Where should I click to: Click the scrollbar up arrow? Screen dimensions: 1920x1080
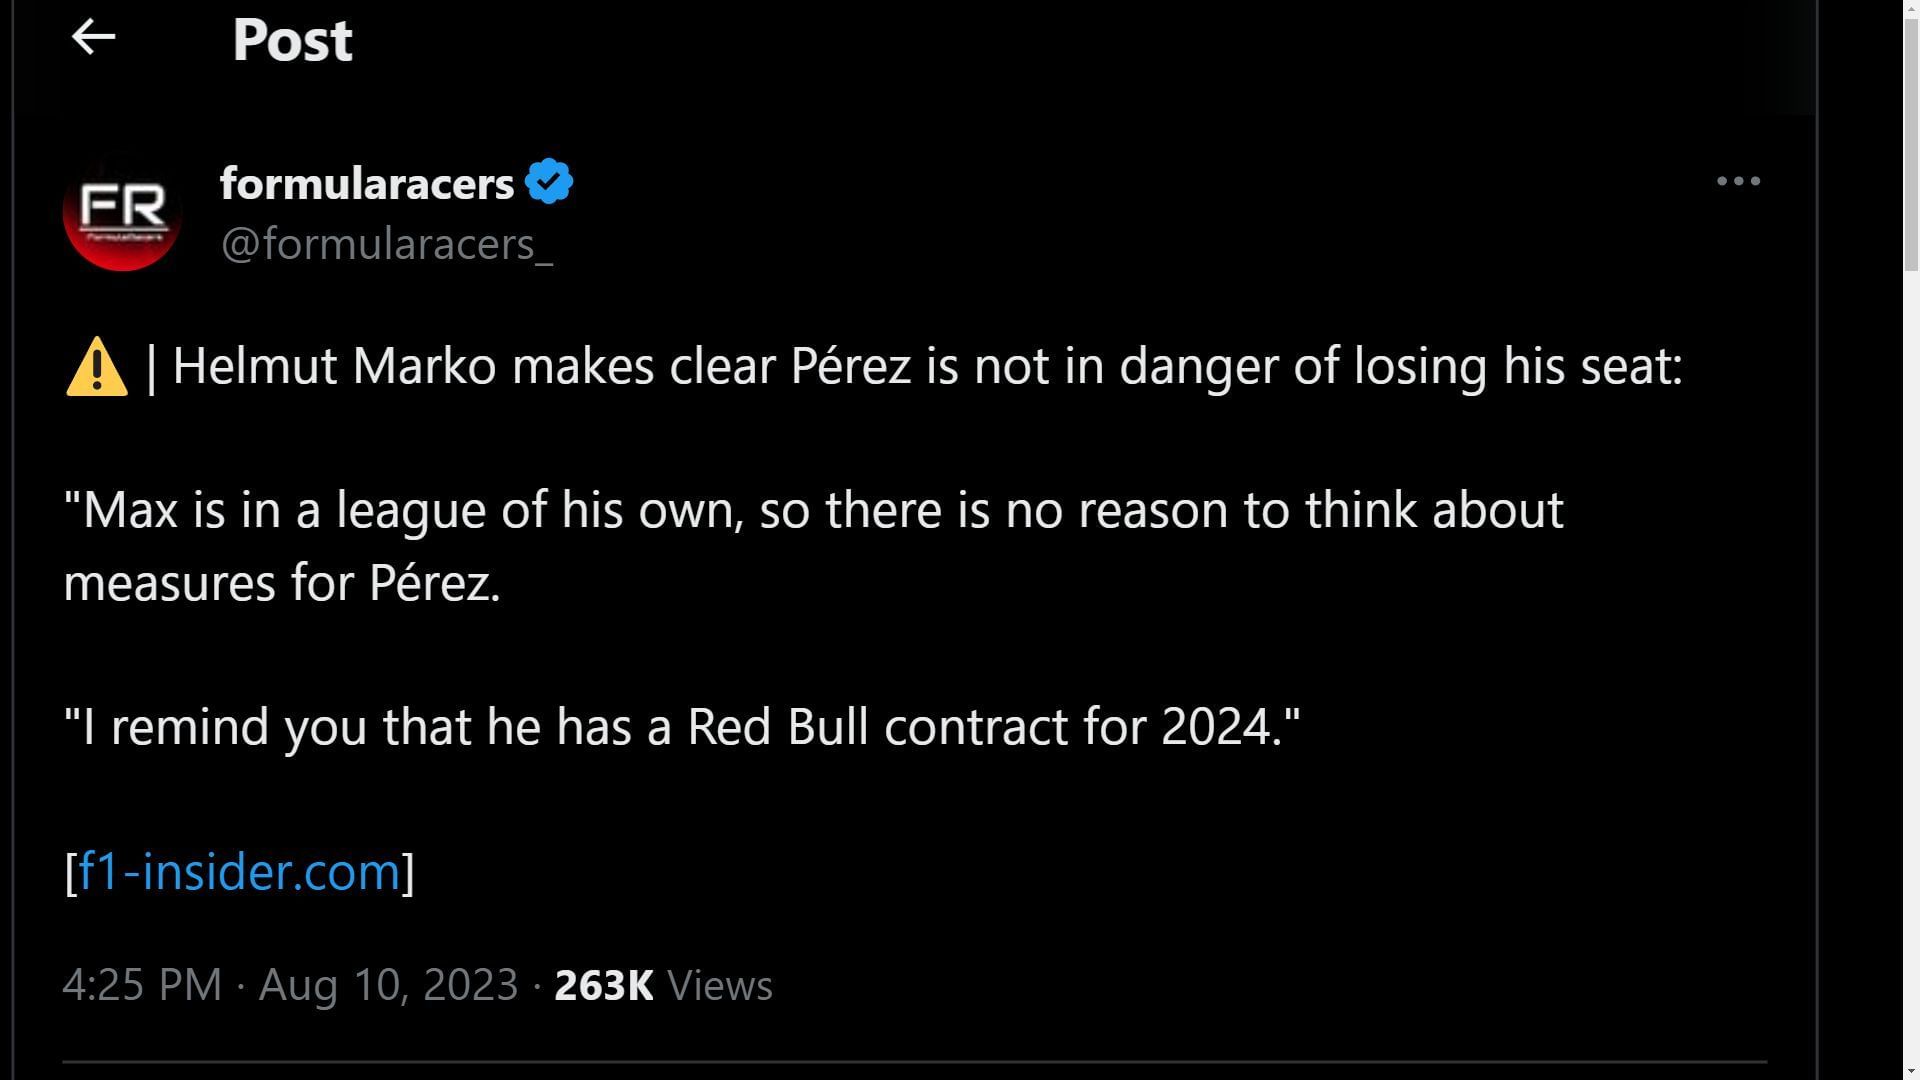(1911, 9)
